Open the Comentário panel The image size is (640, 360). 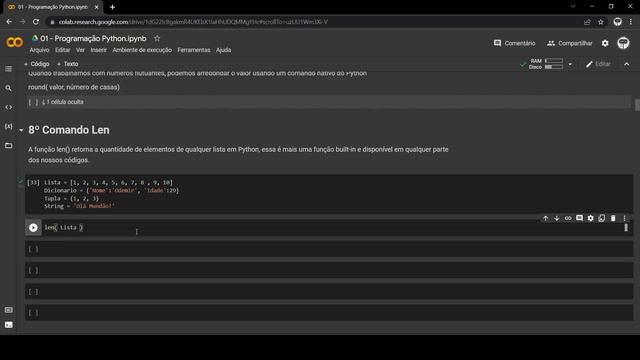[514, 43]
